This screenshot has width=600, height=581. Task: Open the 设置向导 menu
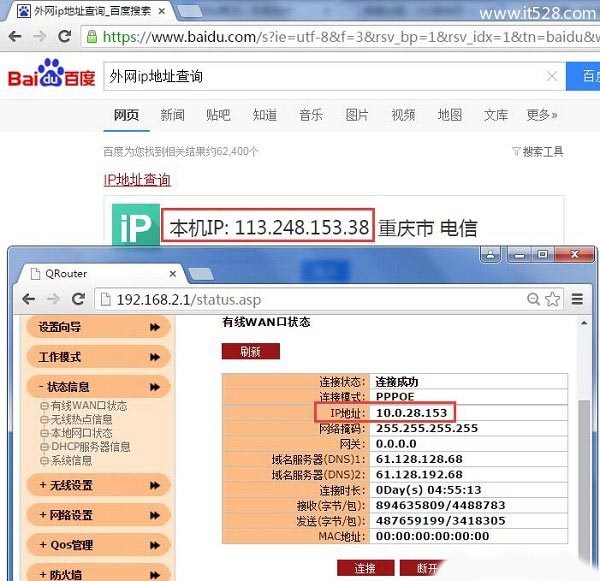[x=99, y=327]
